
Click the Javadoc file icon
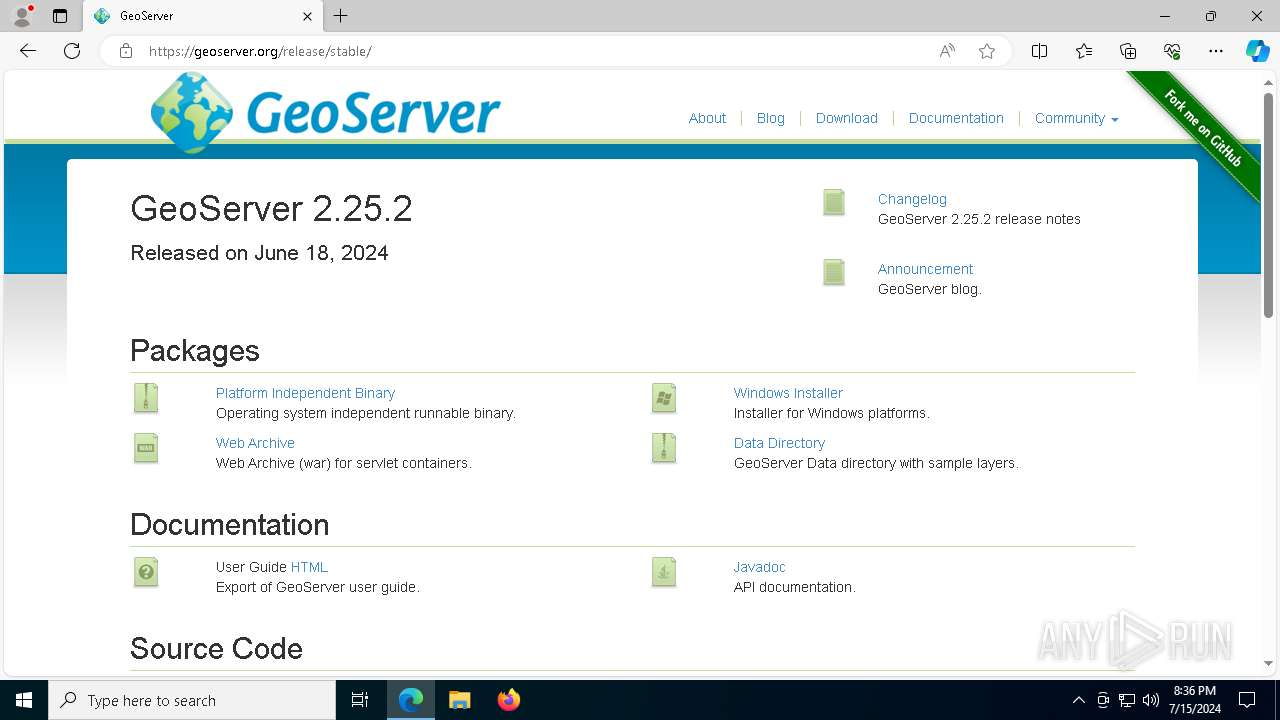coord(664,572)
